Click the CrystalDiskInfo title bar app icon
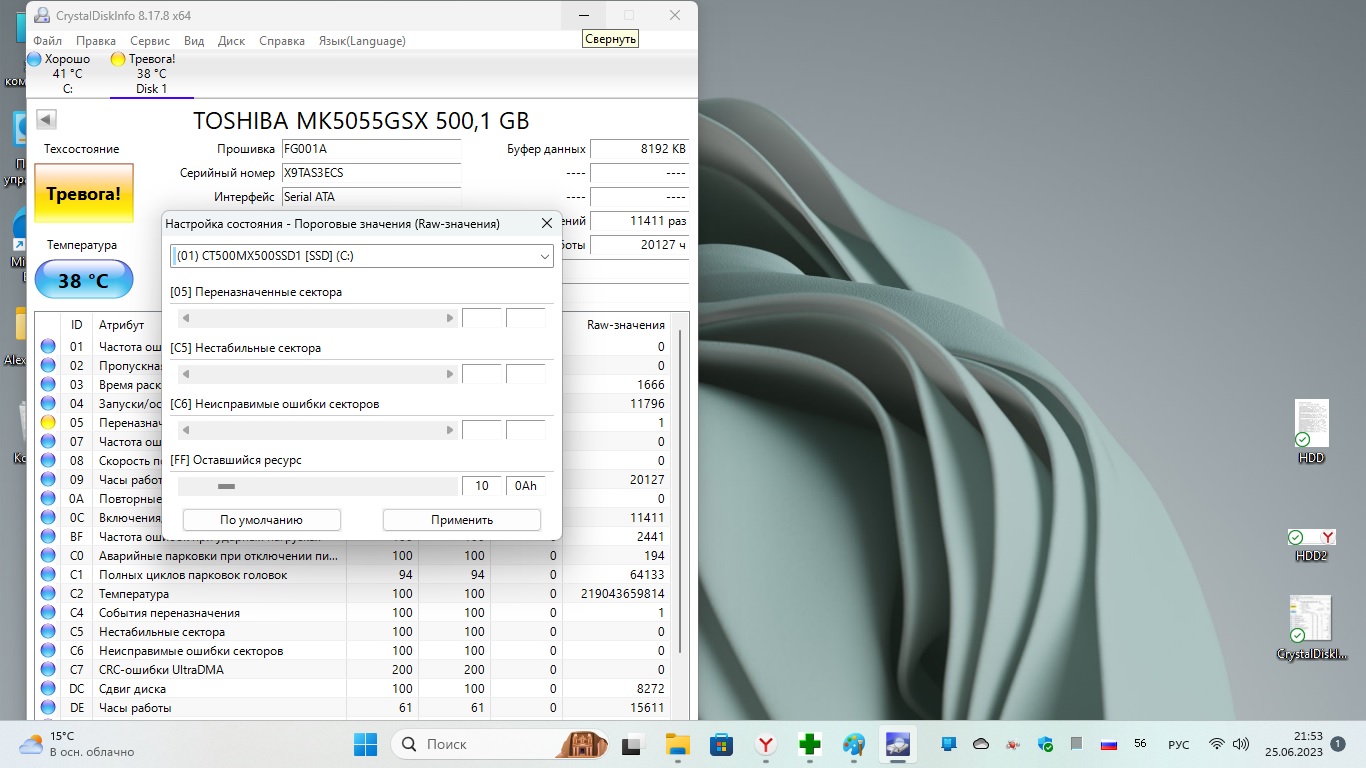 [x=40, y=15]
